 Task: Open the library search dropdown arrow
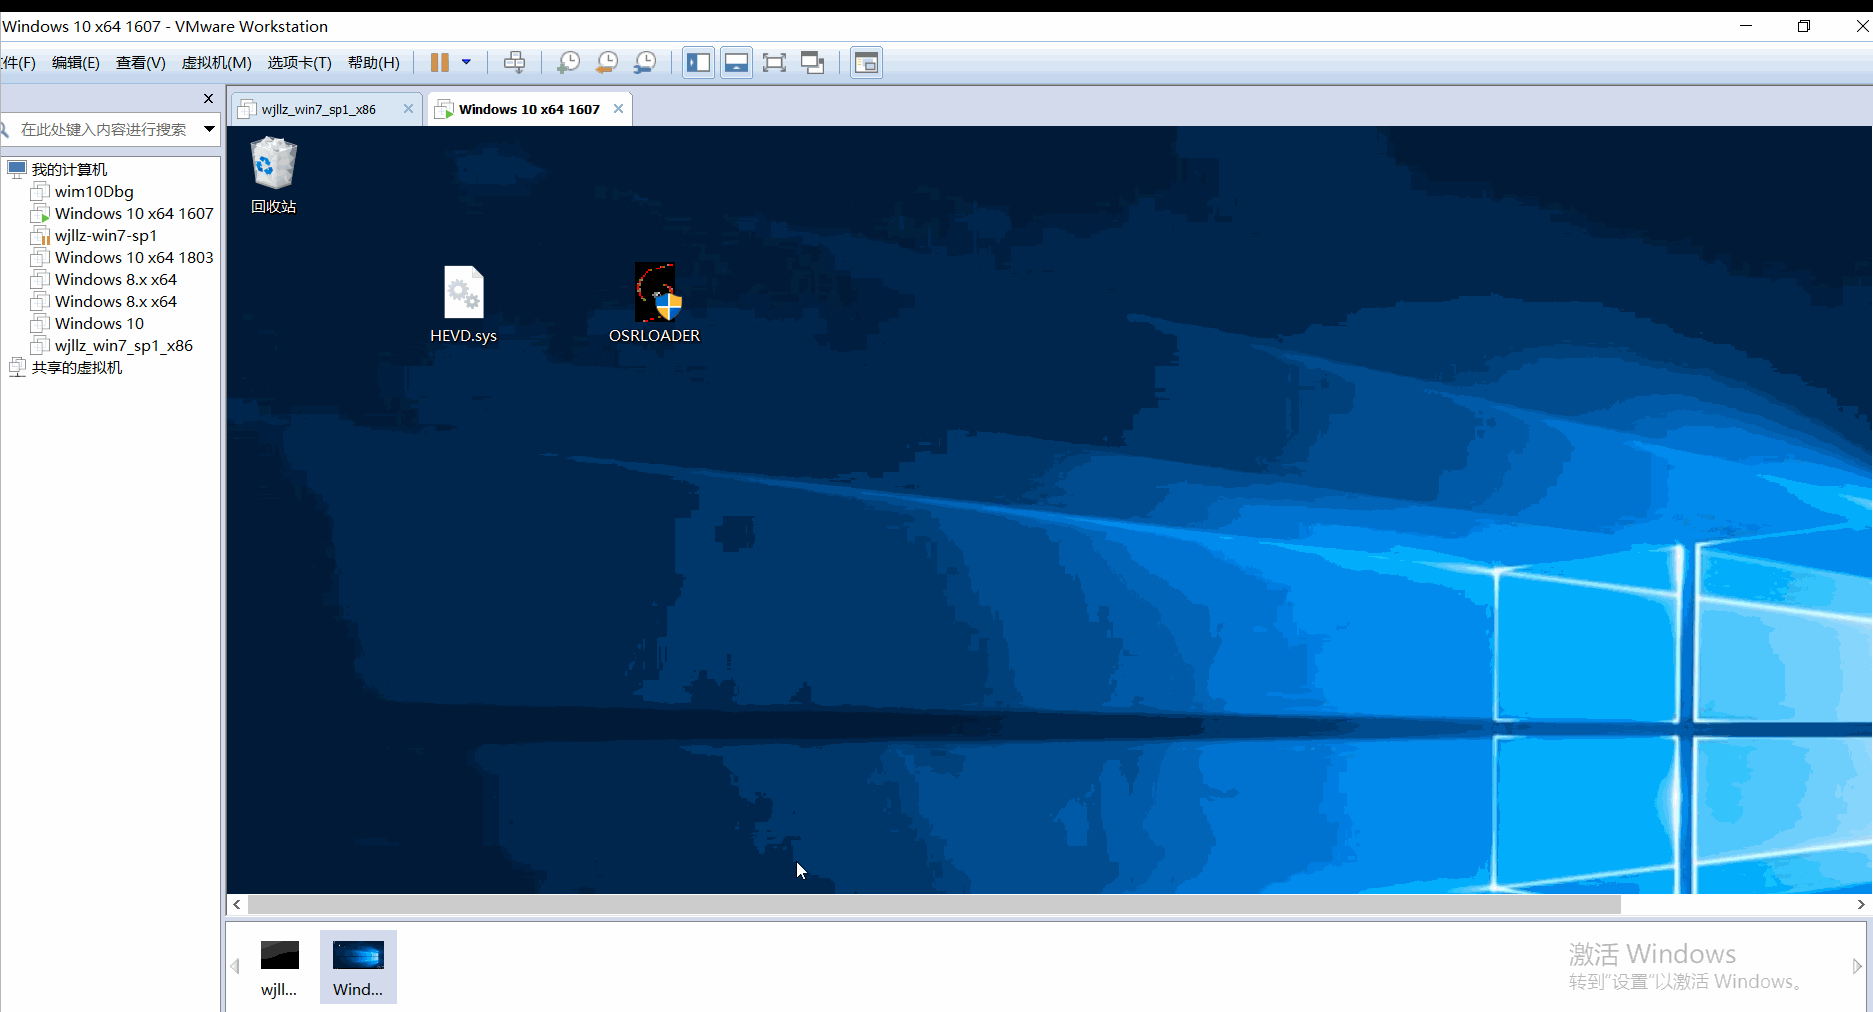coord(209,129)
